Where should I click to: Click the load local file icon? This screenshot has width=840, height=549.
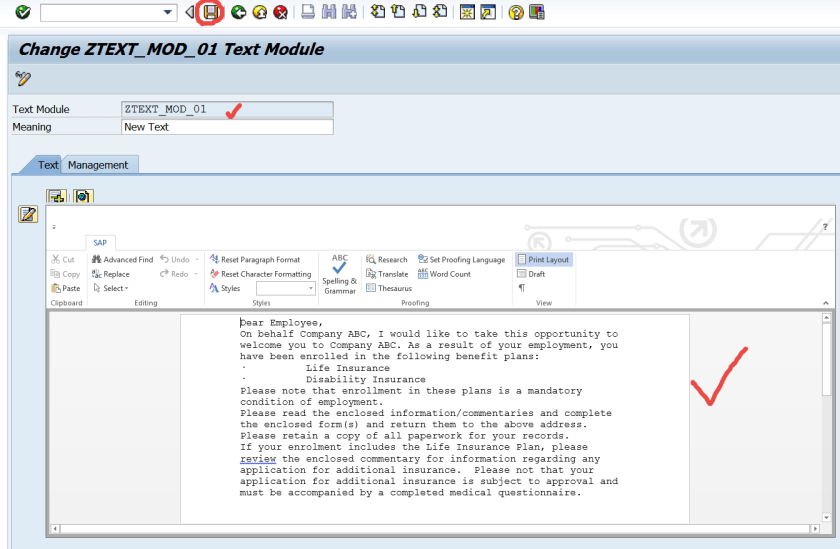click(x=56, y=197)
